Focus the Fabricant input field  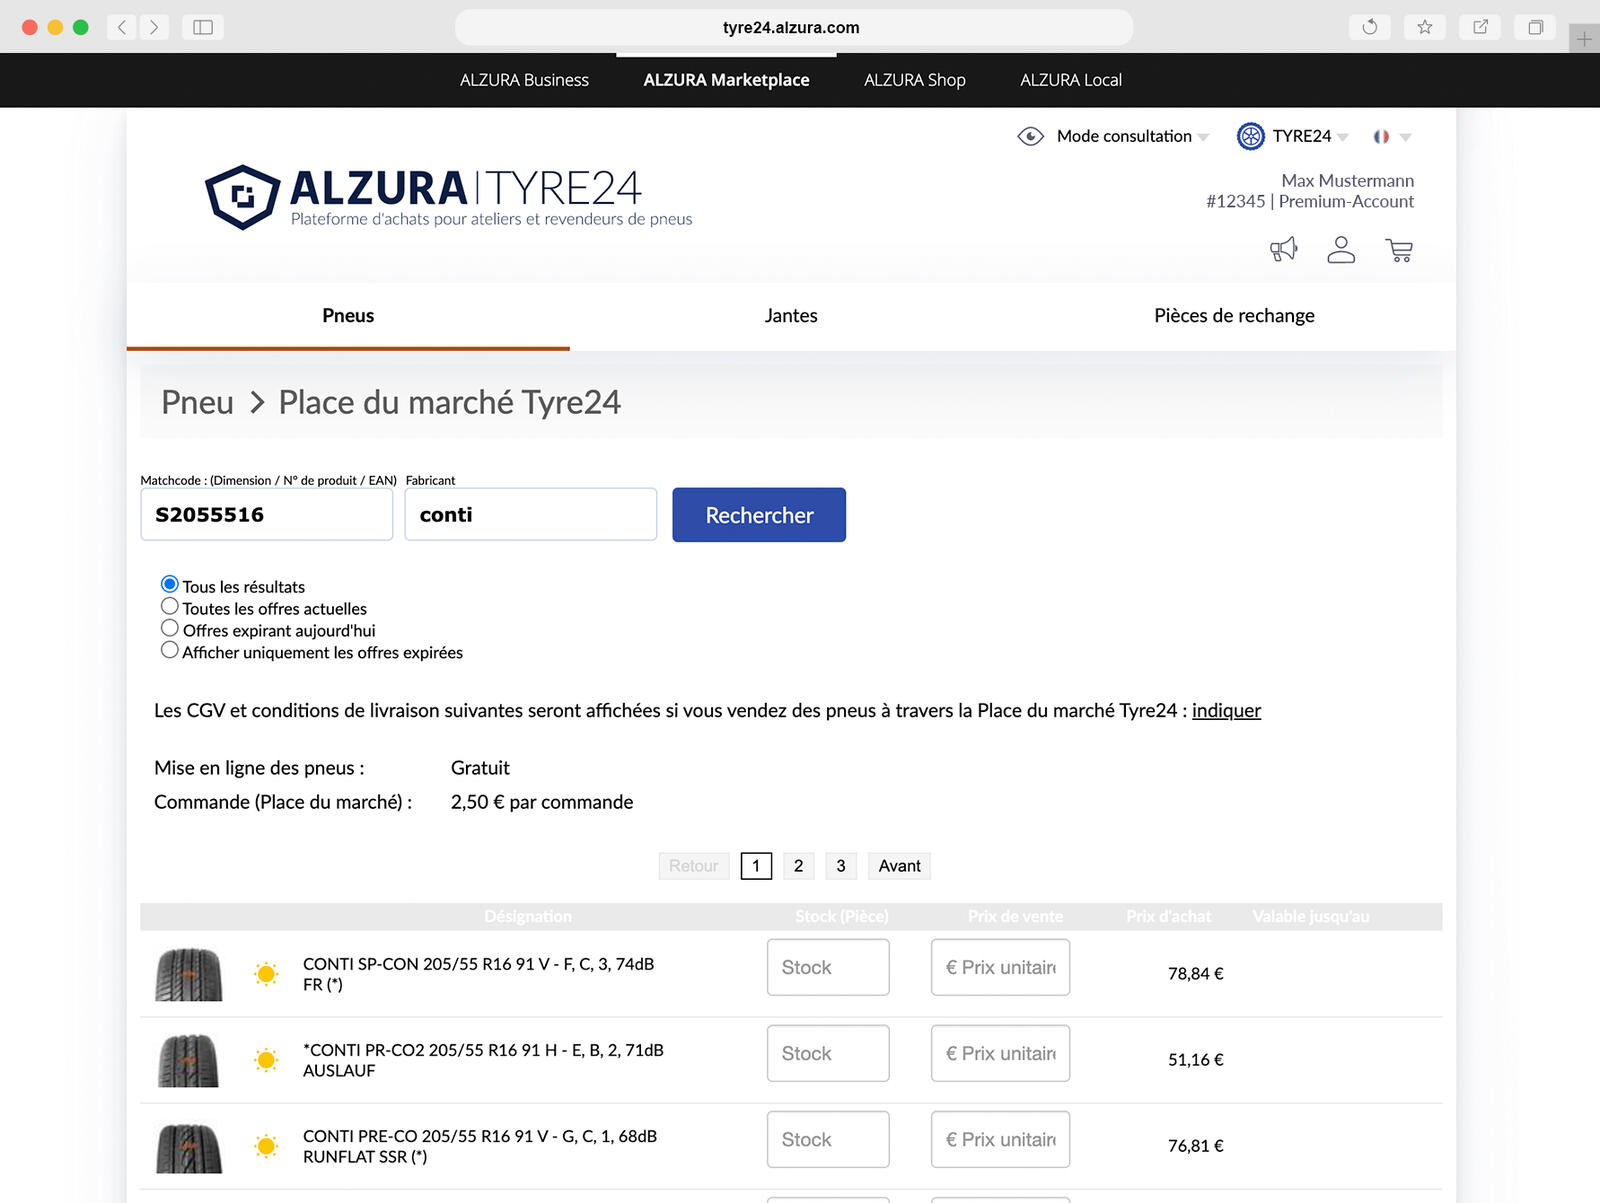click(530, 514)
